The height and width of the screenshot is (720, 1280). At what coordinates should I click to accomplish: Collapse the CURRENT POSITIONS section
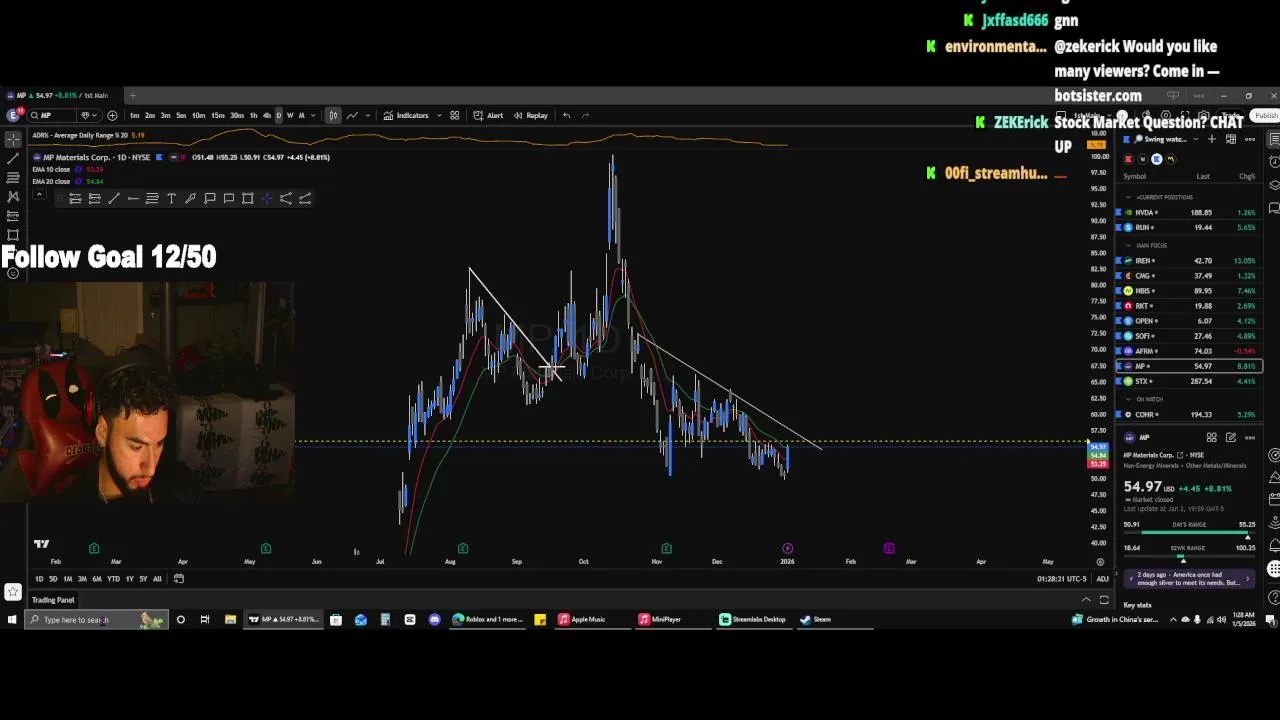[1128, 197]
